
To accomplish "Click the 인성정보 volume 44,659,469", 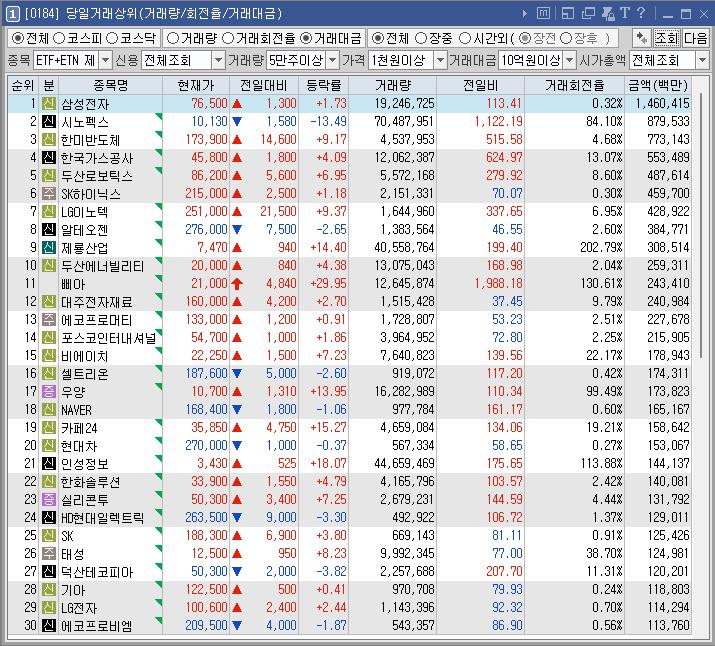I will coord(404,464).
